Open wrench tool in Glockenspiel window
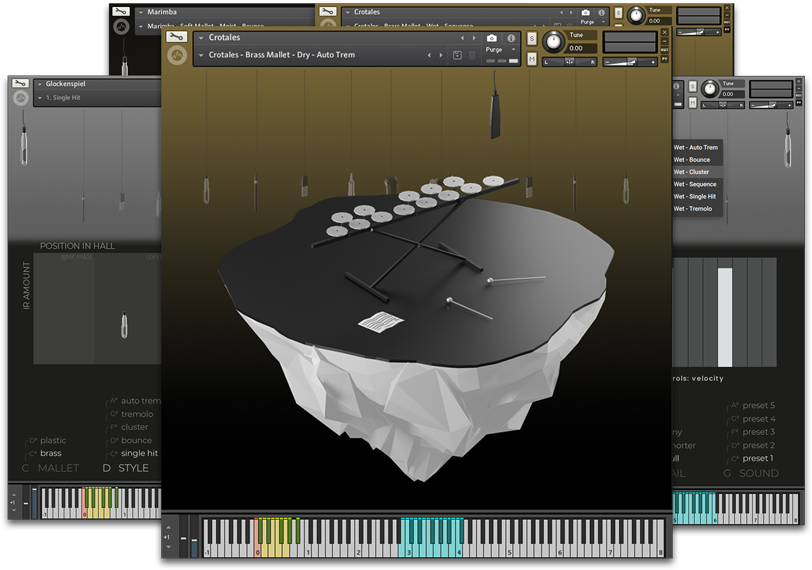The image size is (812, 570). click(21, 83)
